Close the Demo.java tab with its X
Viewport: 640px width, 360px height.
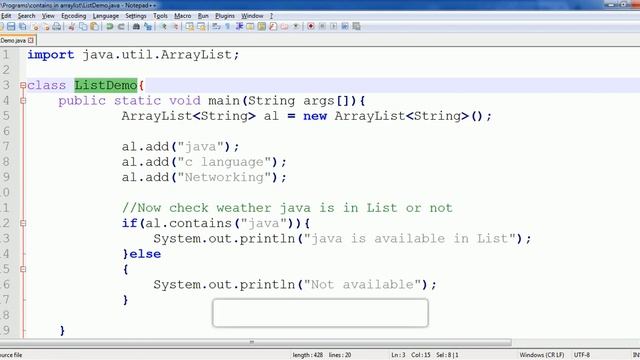point(31,40)
